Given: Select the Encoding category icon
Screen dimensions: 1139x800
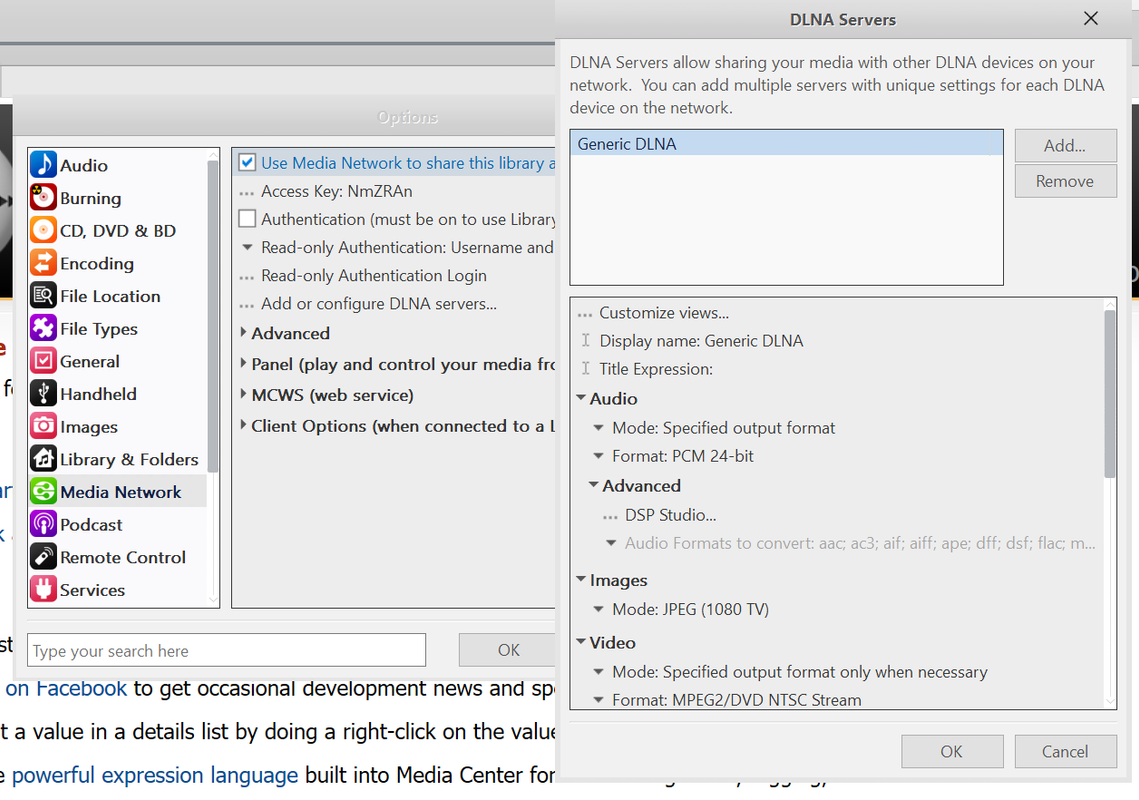Looking at the screenshot, I should click(43, 263).
